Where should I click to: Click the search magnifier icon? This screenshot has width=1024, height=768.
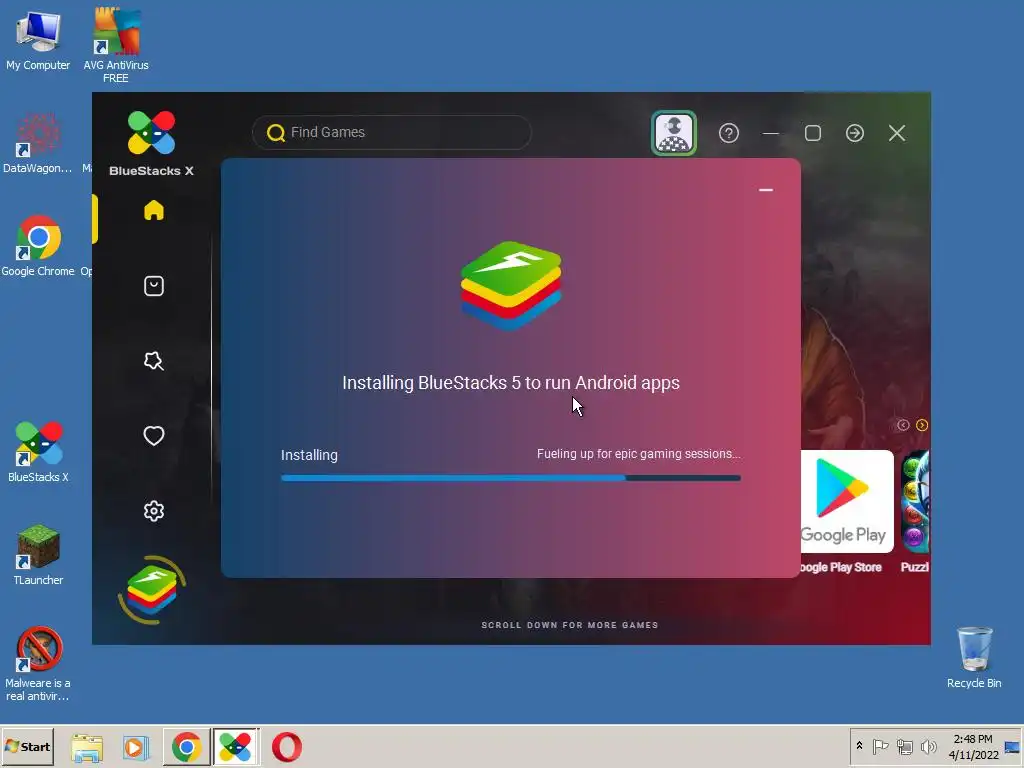[276, 133]
